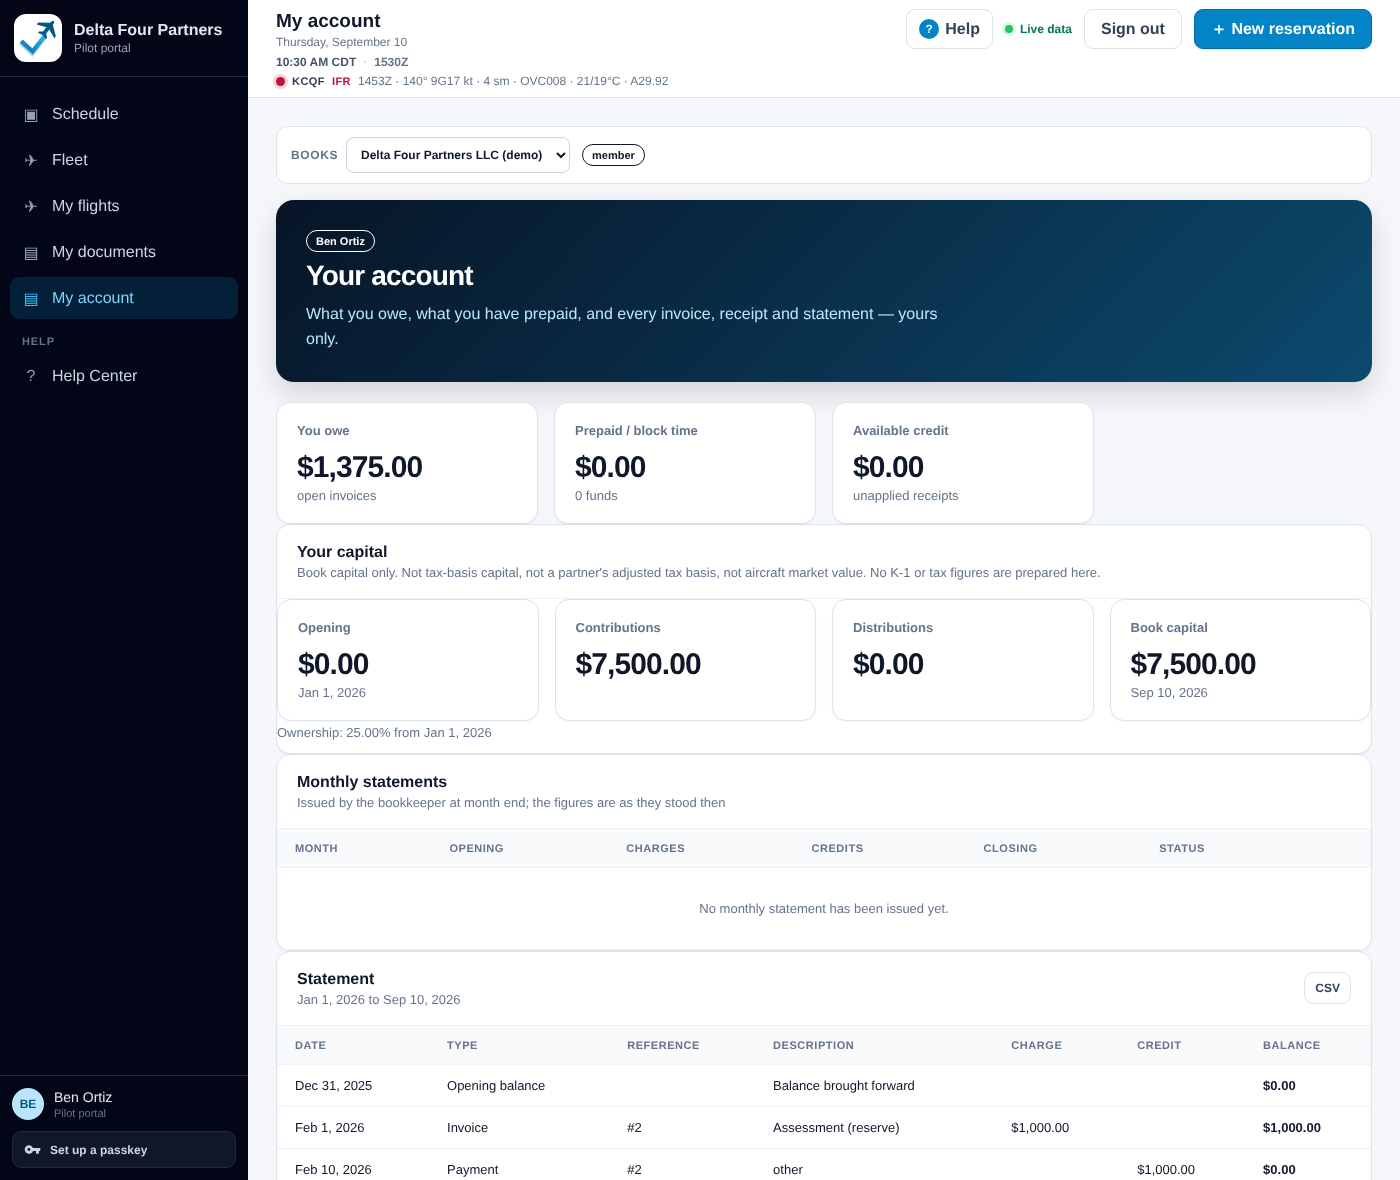Viewport: 1400px width, 1180px height.
Task: Click Set up a passkey button
Action: tap(124, 1150)
